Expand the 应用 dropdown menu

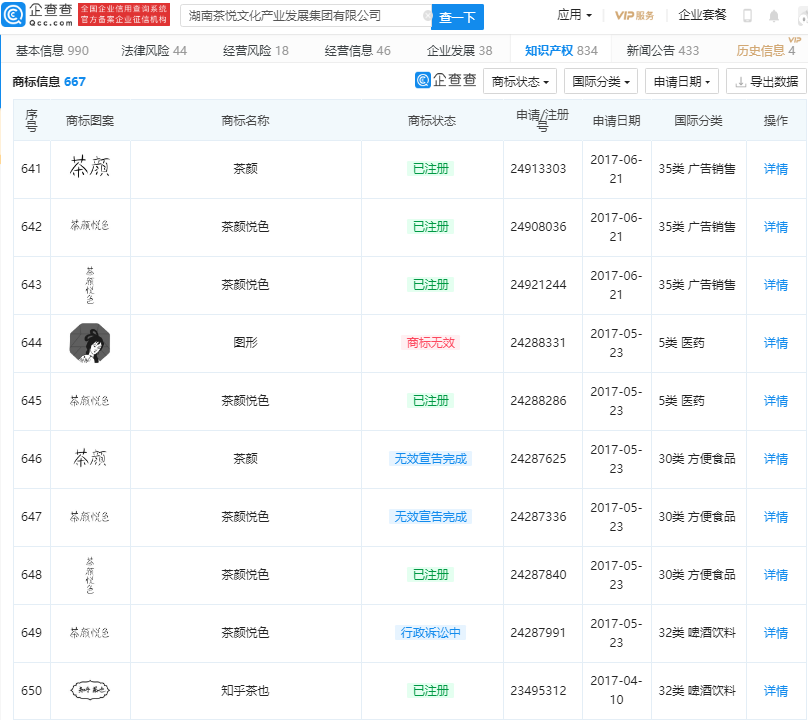(574, 15)
